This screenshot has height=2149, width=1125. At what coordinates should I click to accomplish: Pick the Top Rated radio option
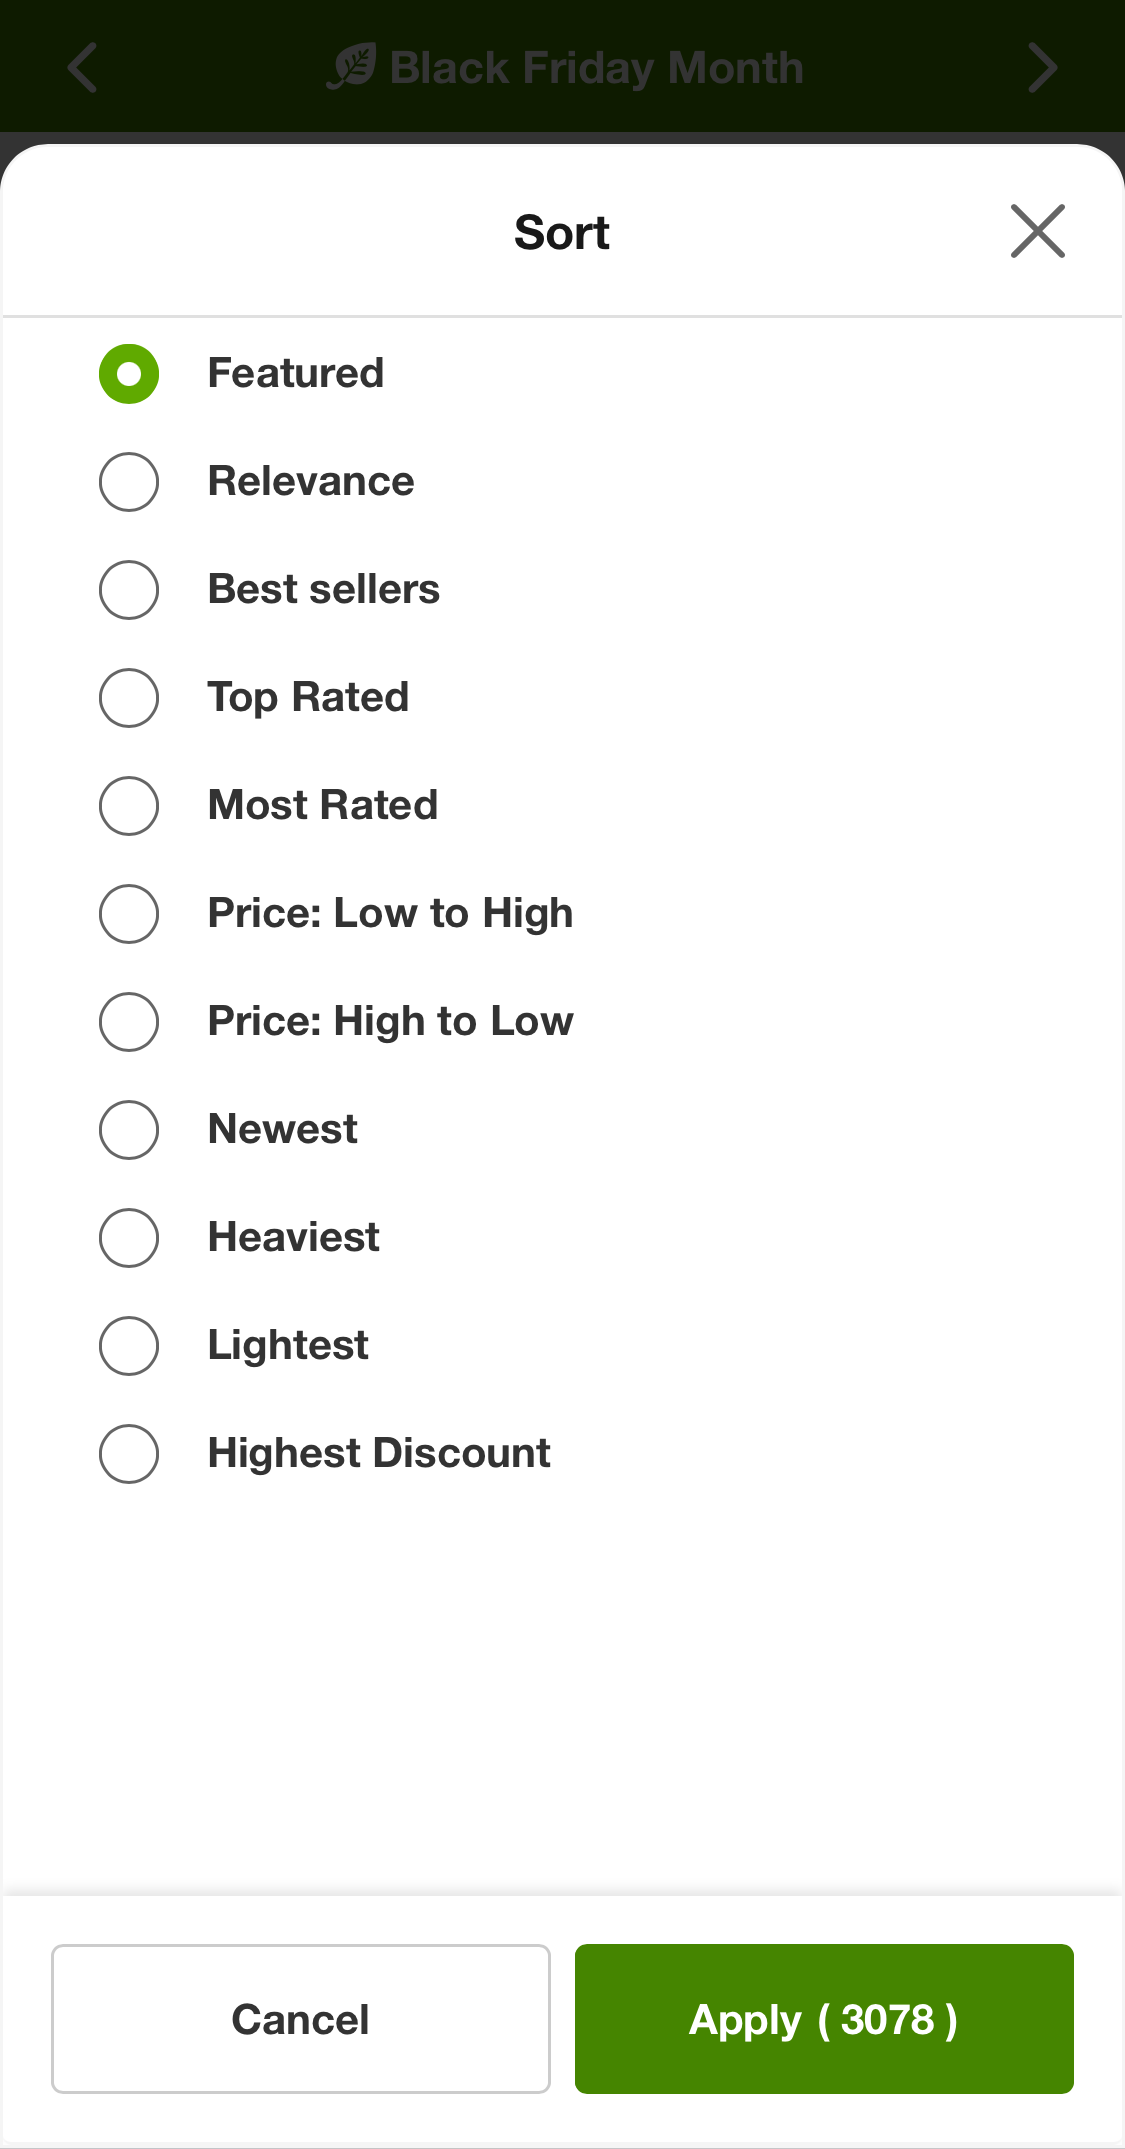coord(129,698)
